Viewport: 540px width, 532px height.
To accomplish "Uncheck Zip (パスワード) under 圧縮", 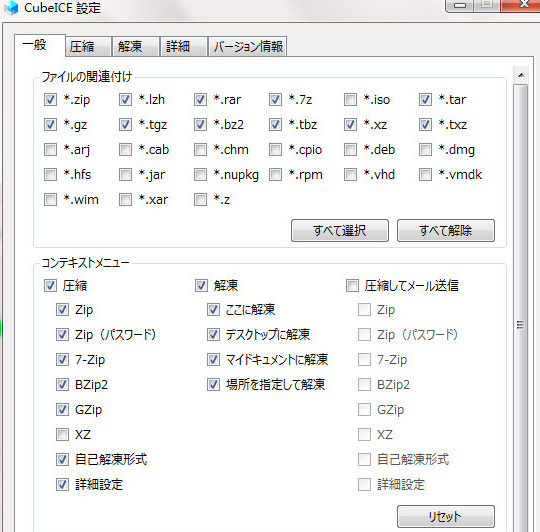I will (x=62, y=334).
